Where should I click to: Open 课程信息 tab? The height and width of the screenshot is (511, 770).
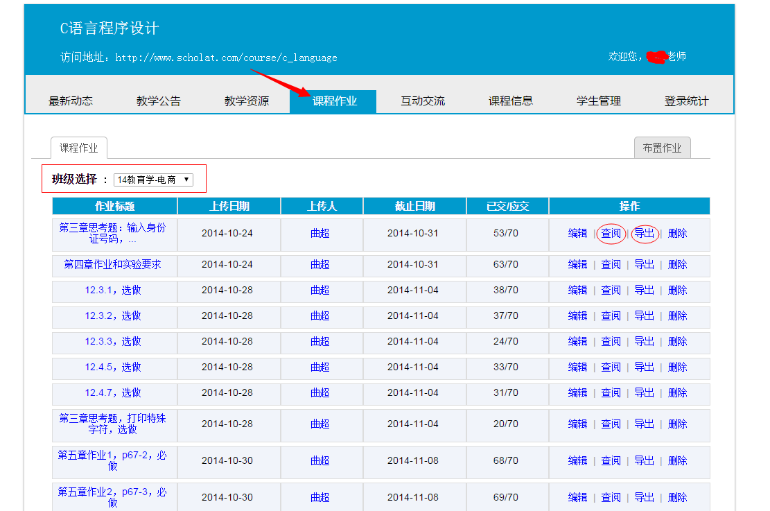click(x=510, y=101)
